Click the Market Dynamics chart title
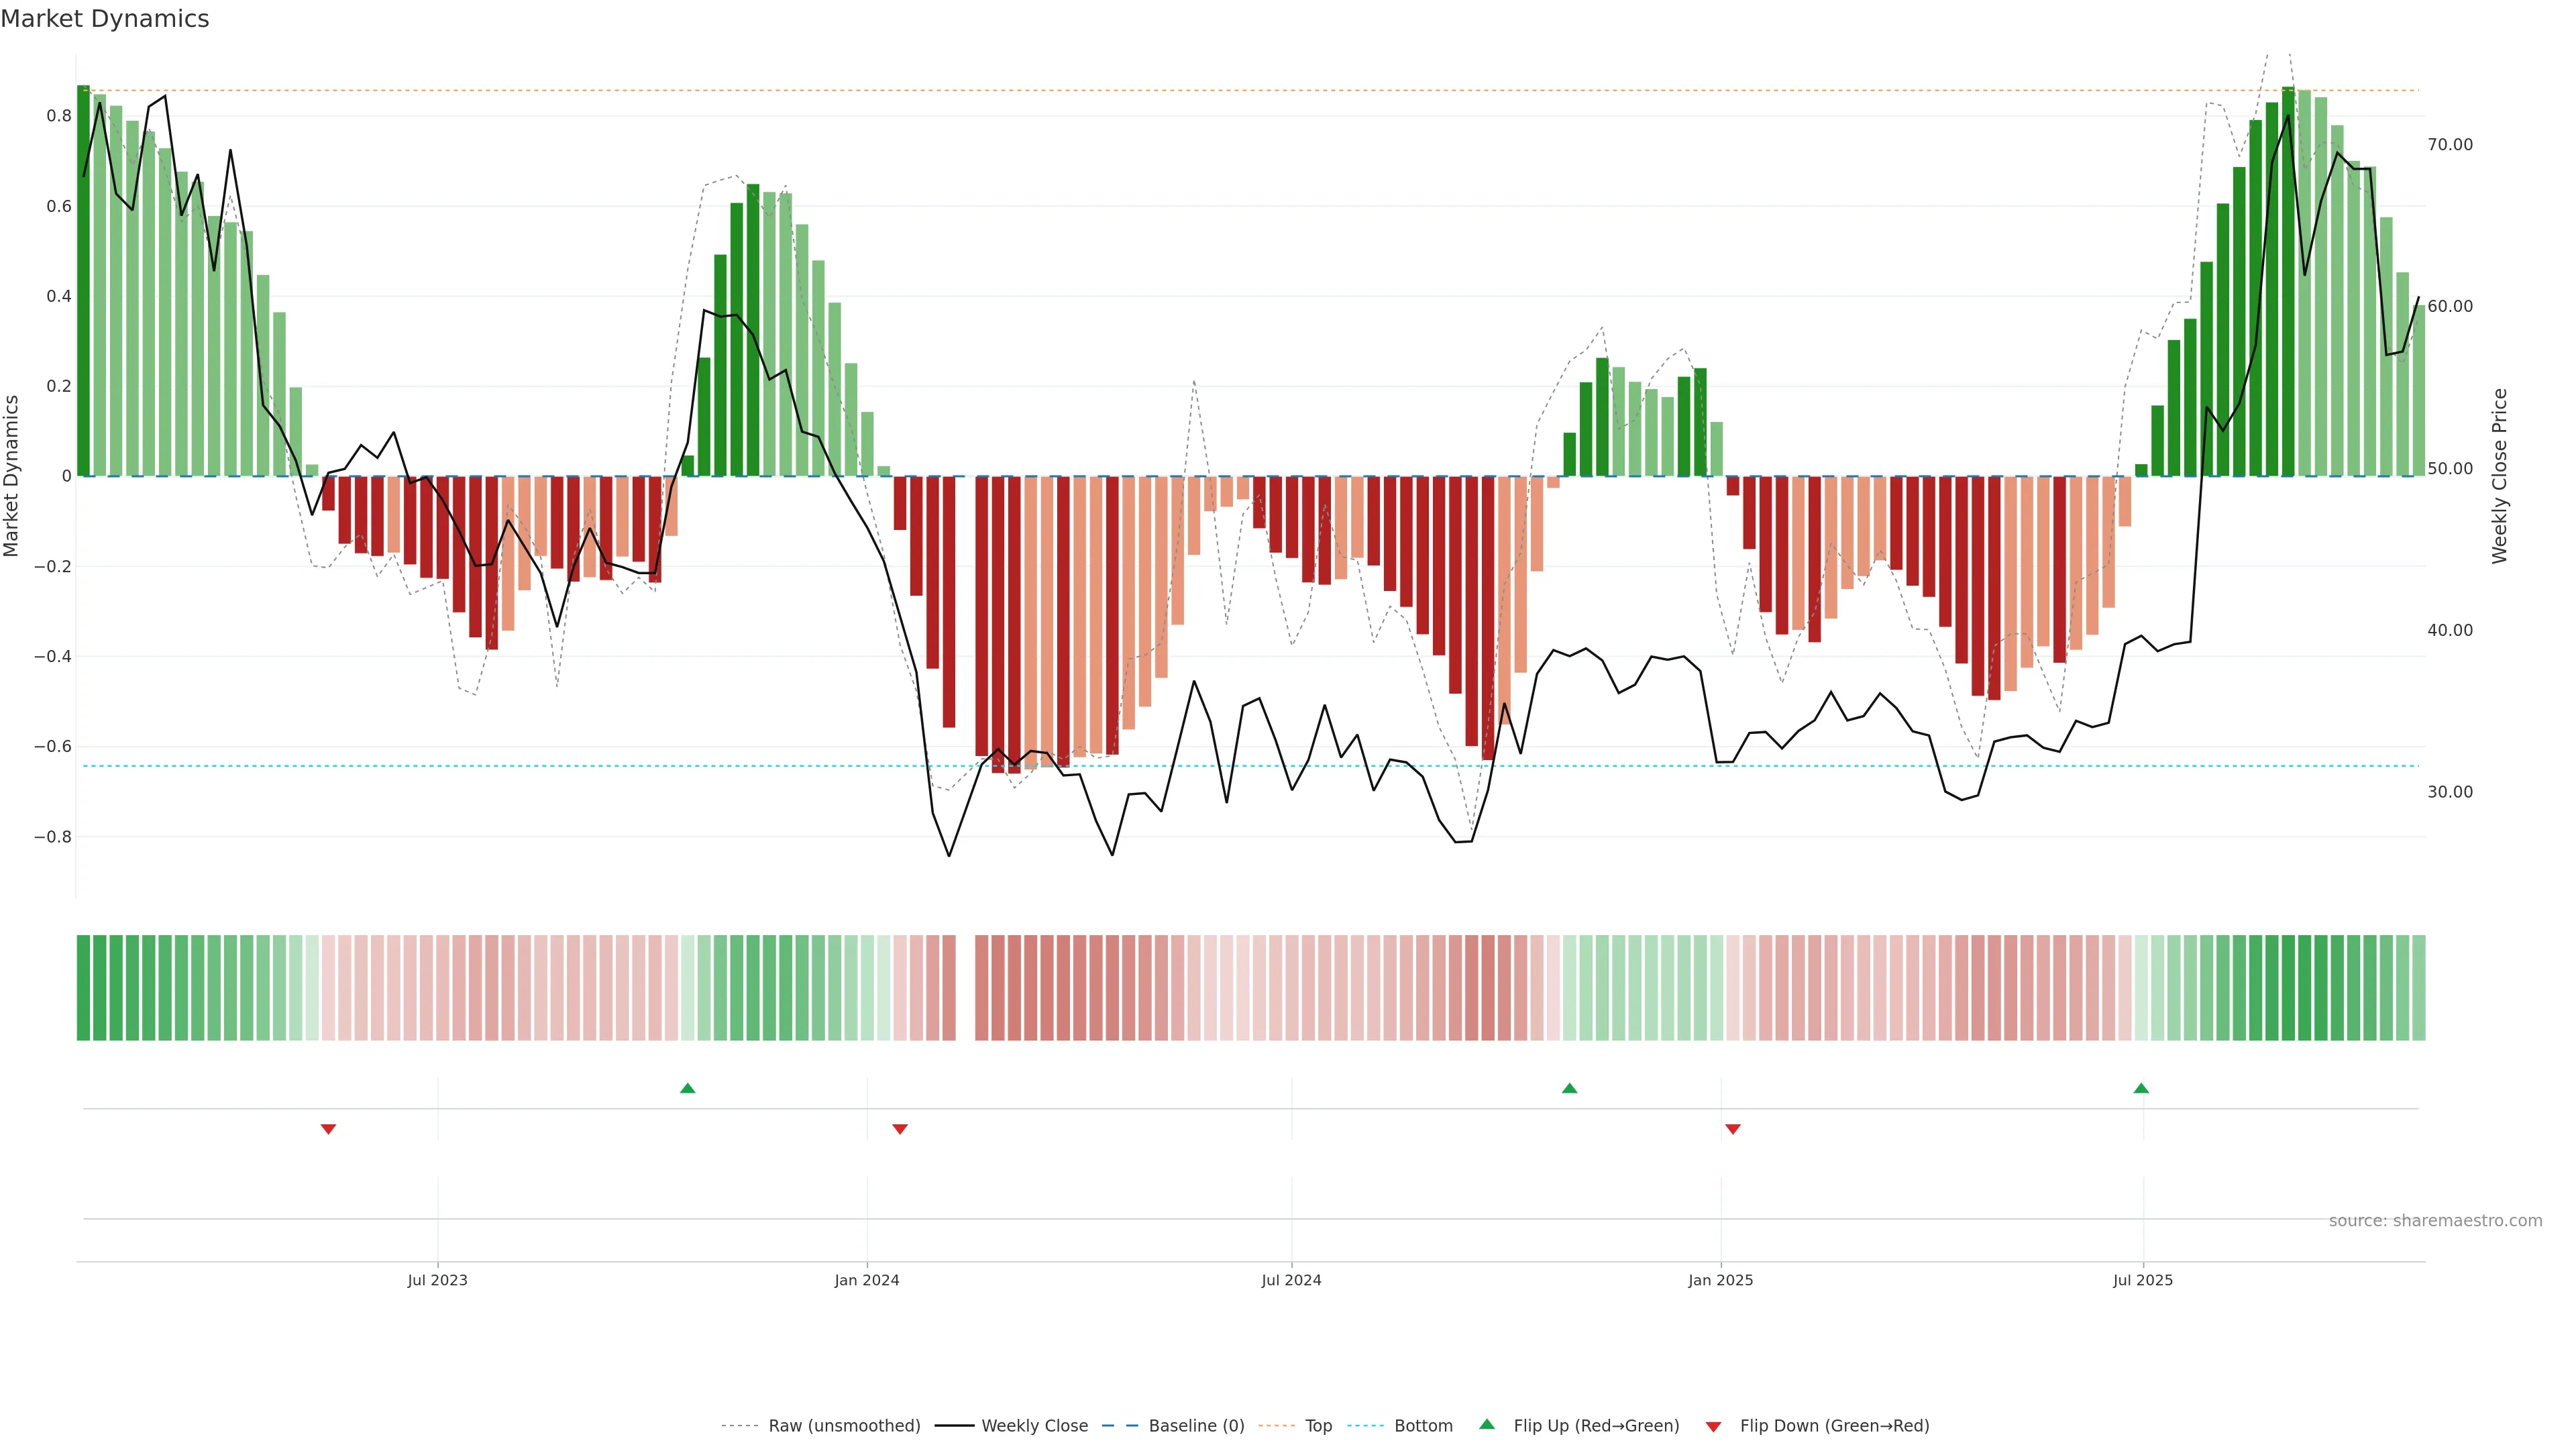The width and height of the screenshot is (2576, 1449). tap(105, 19)
